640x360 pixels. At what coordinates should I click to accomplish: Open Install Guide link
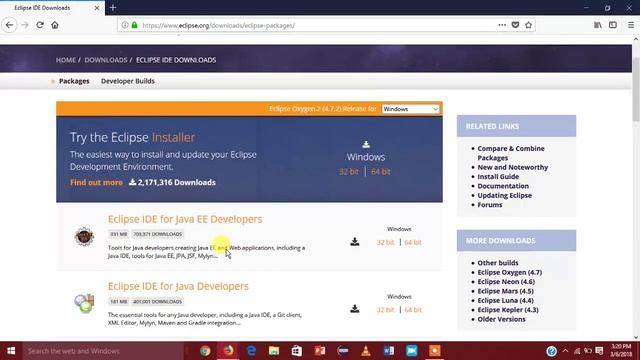(x=498, y=177)
